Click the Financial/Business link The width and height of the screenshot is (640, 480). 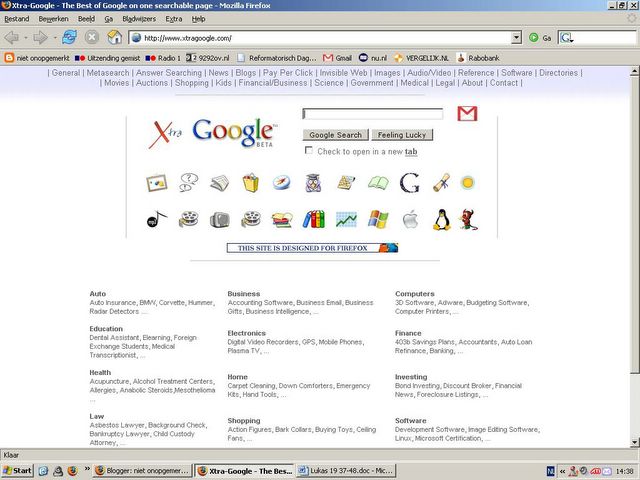273,83
